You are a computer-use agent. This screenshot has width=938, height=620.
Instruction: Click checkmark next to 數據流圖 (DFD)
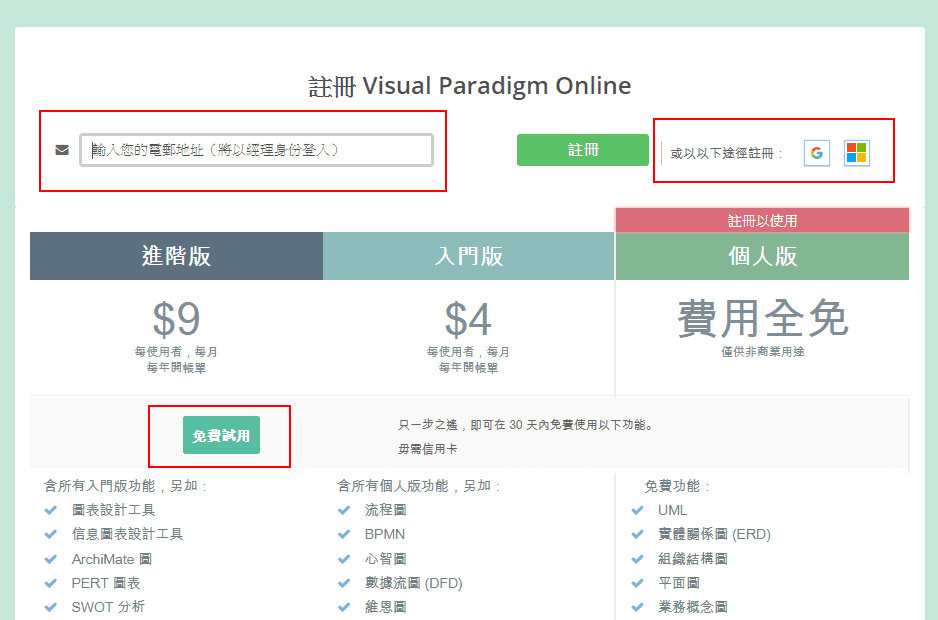(344, 583)
